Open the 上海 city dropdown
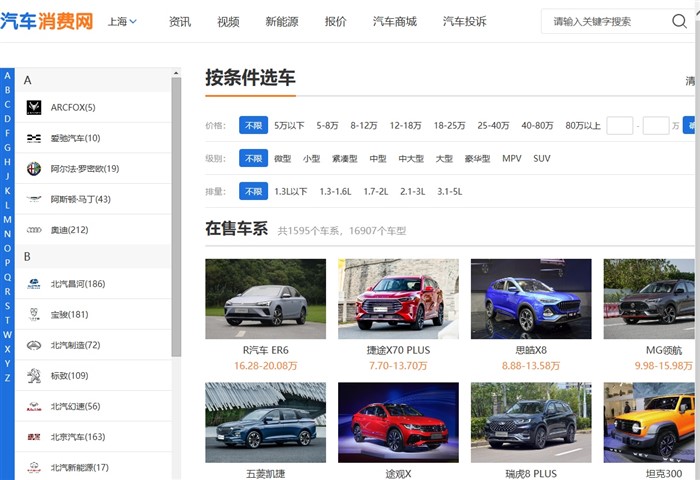Viewport: 700px width, 480px height. (122, 21)
